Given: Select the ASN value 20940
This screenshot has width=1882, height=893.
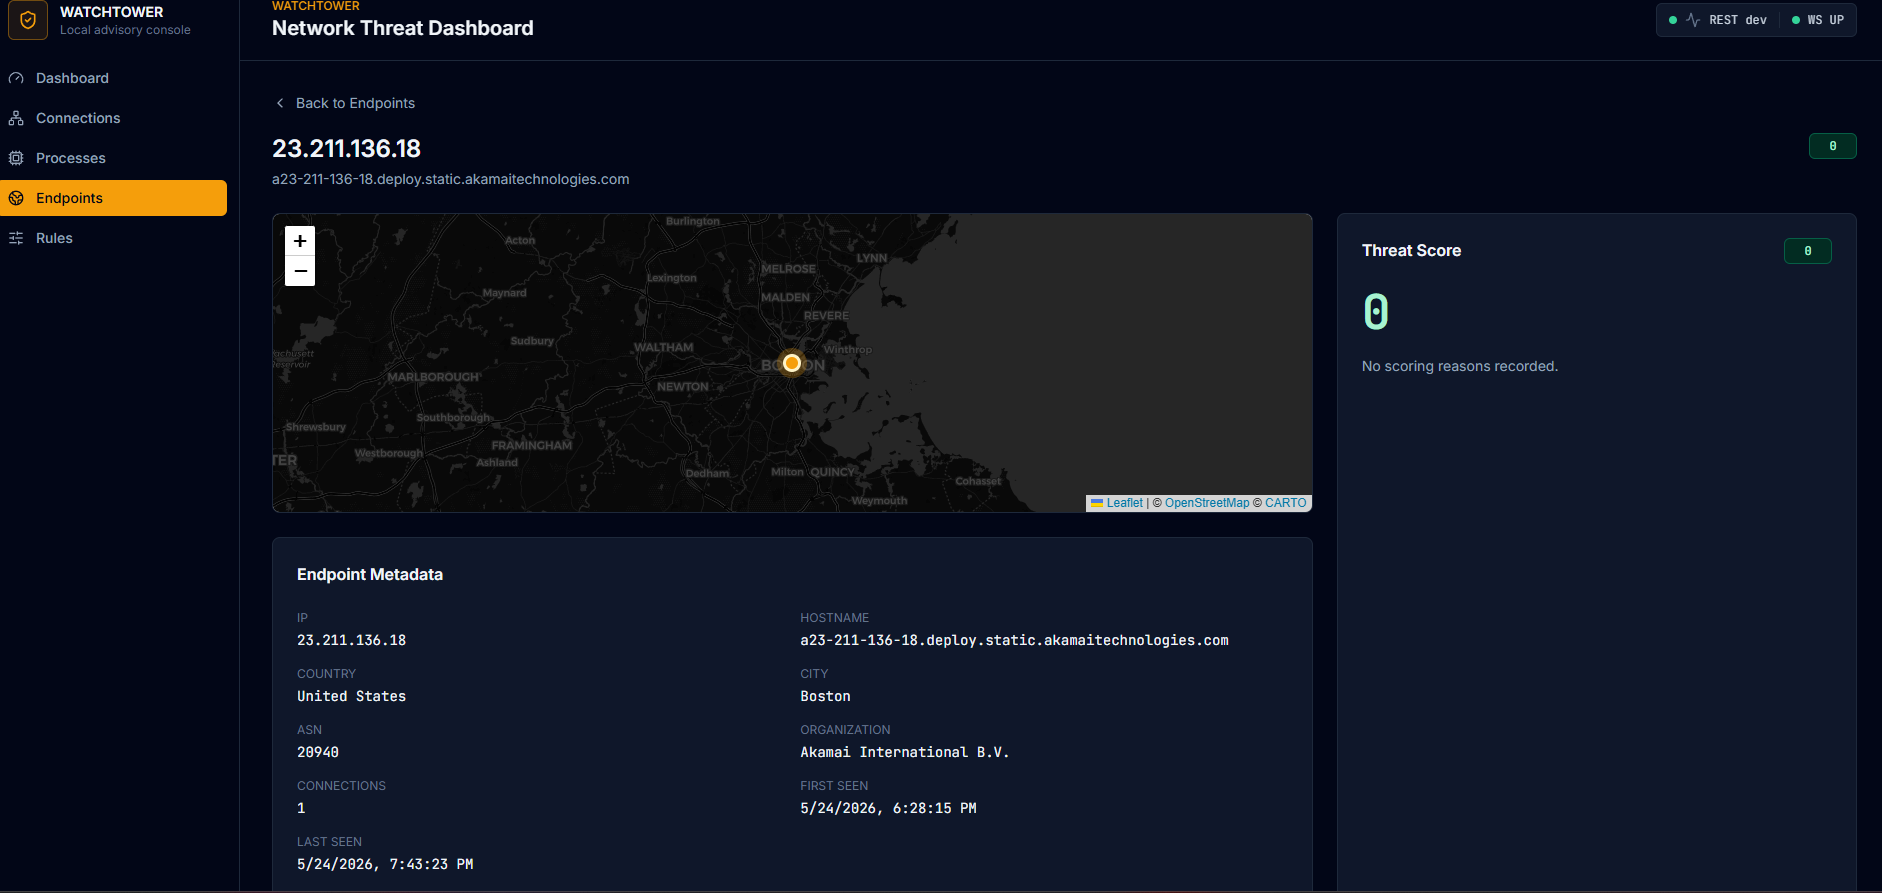Looking at the screenshot, I should tap(318, 752).
